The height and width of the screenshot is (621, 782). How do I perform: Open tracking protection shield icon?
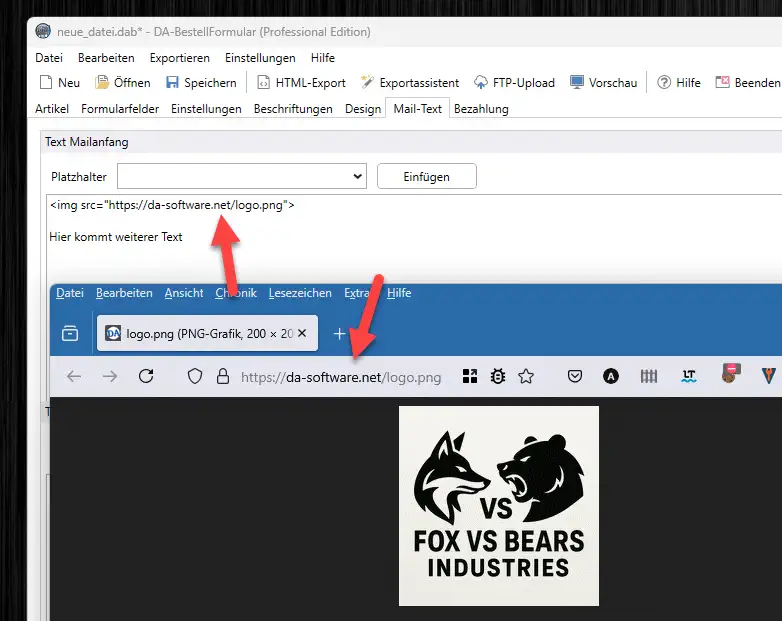(x=195, y=376)
